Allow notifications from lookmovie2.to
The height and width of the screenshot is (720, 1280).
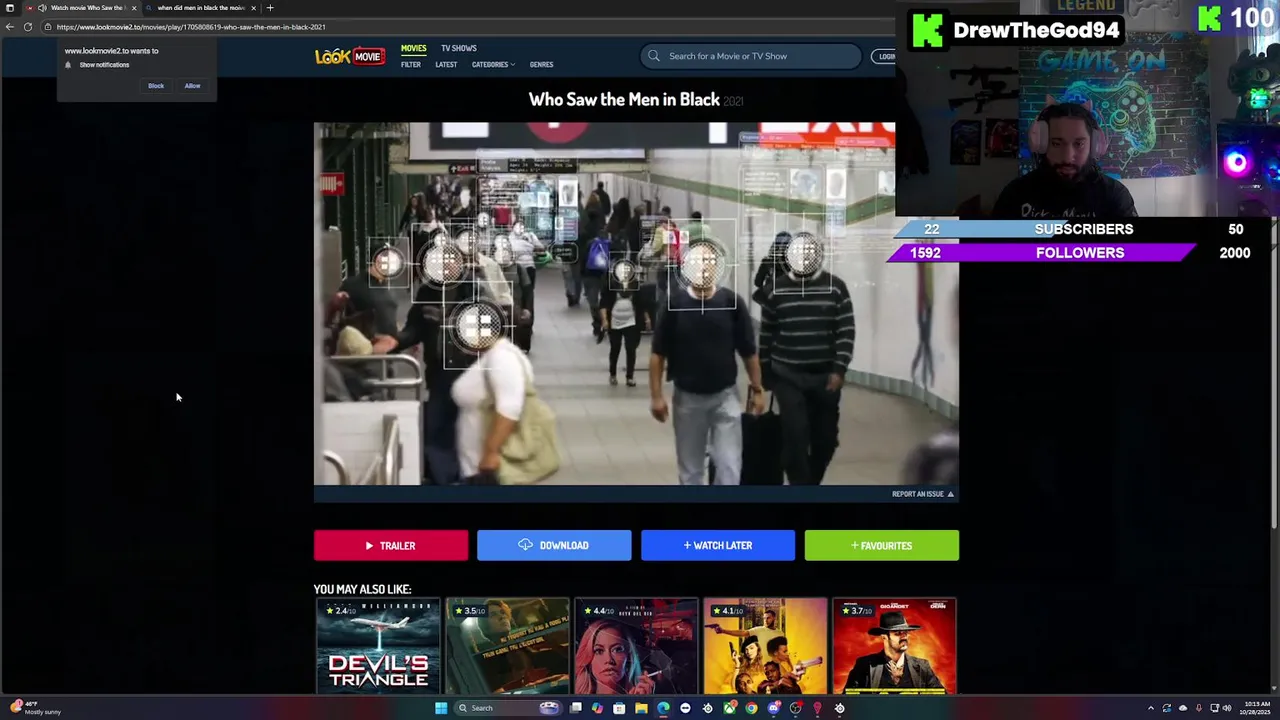coord(192,86)
